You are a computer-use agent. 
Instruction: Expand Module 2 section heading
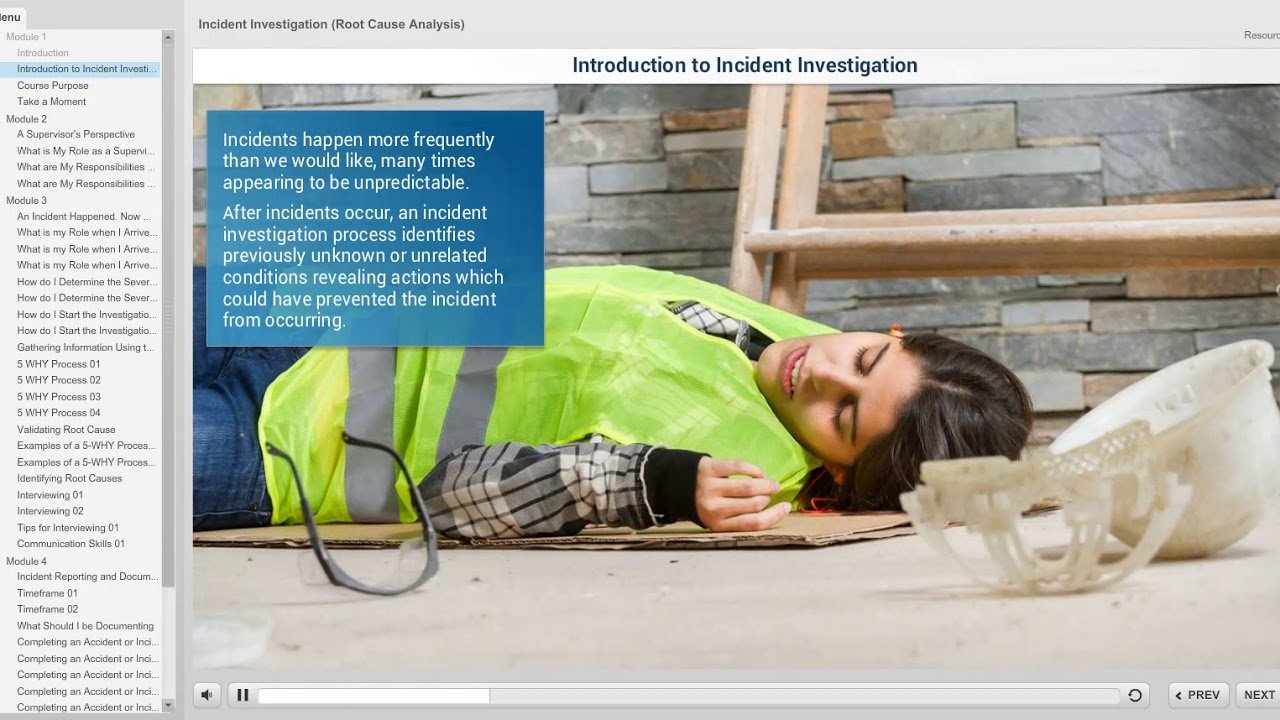coord(26,119)
